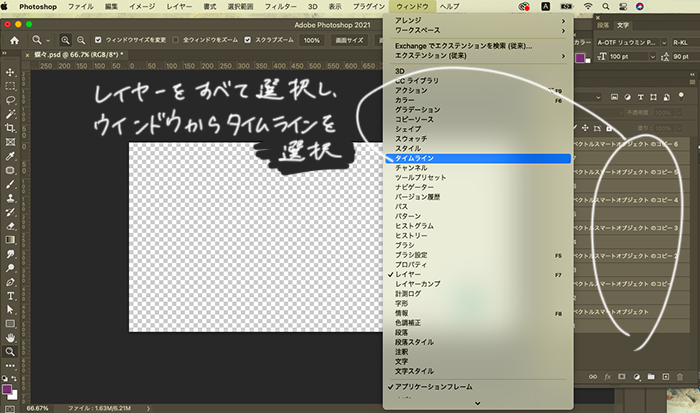Click the link layers icon
The height and width of the screenshot is (413, 700).
pyautogui.click(x=593, y=377)
